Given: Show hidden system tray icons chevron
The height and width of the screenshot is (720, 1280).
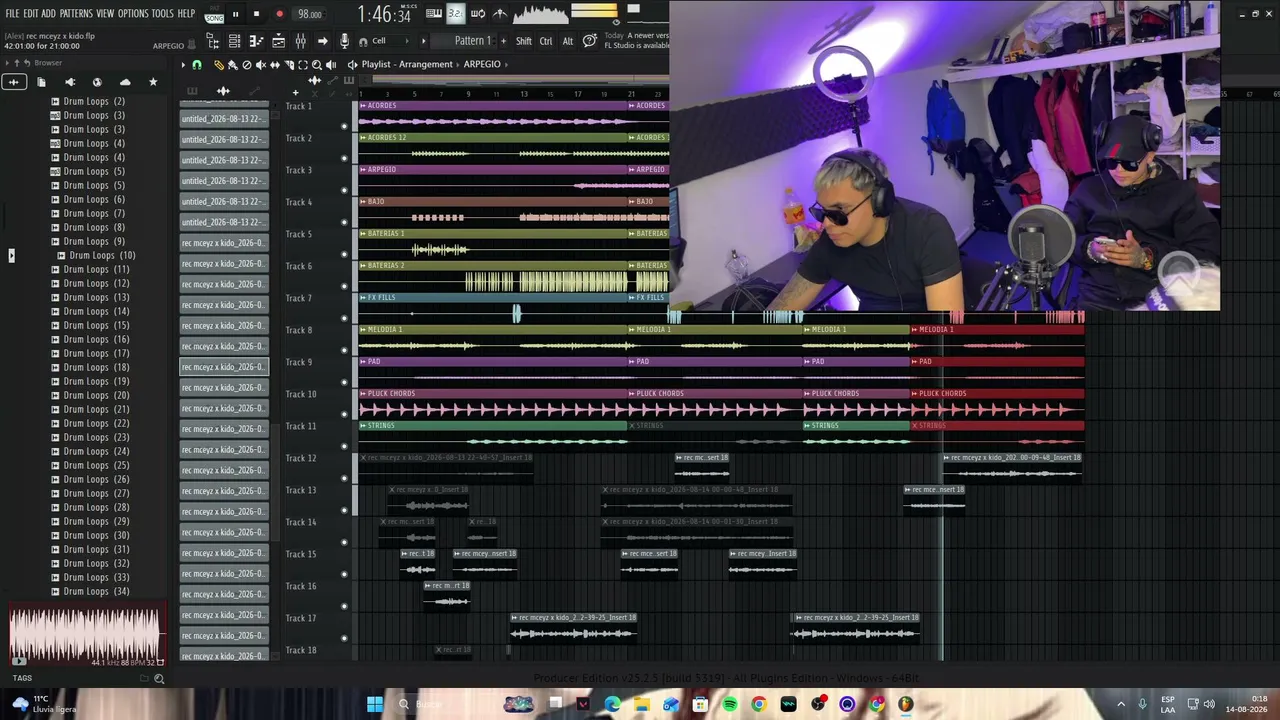Looking at the screenshot, I should click(x=1120, y=705).
